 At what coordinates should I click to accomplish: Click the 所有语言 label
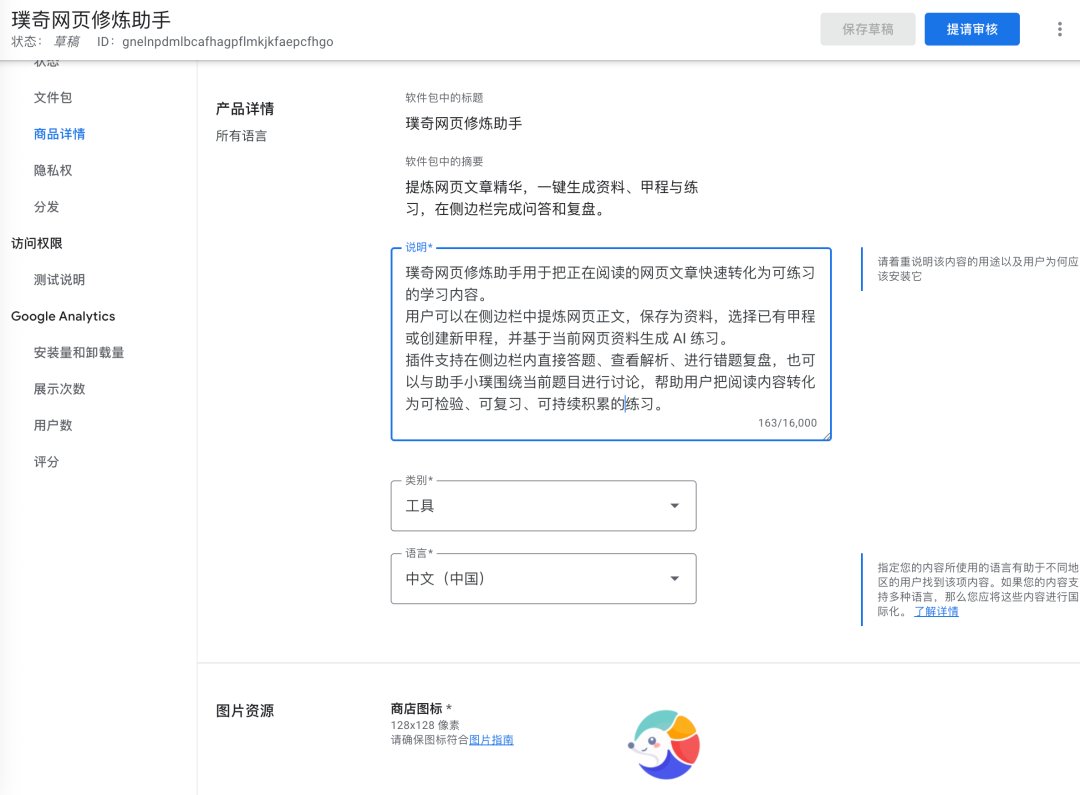(x=241, y=136)
